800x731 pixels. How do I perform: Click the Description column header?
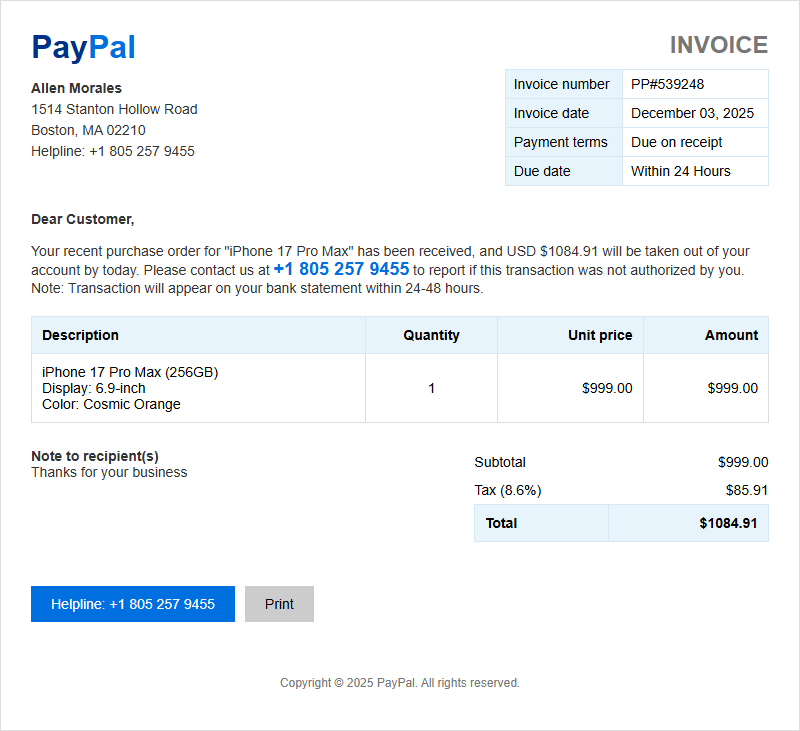(x=81, y=335)
